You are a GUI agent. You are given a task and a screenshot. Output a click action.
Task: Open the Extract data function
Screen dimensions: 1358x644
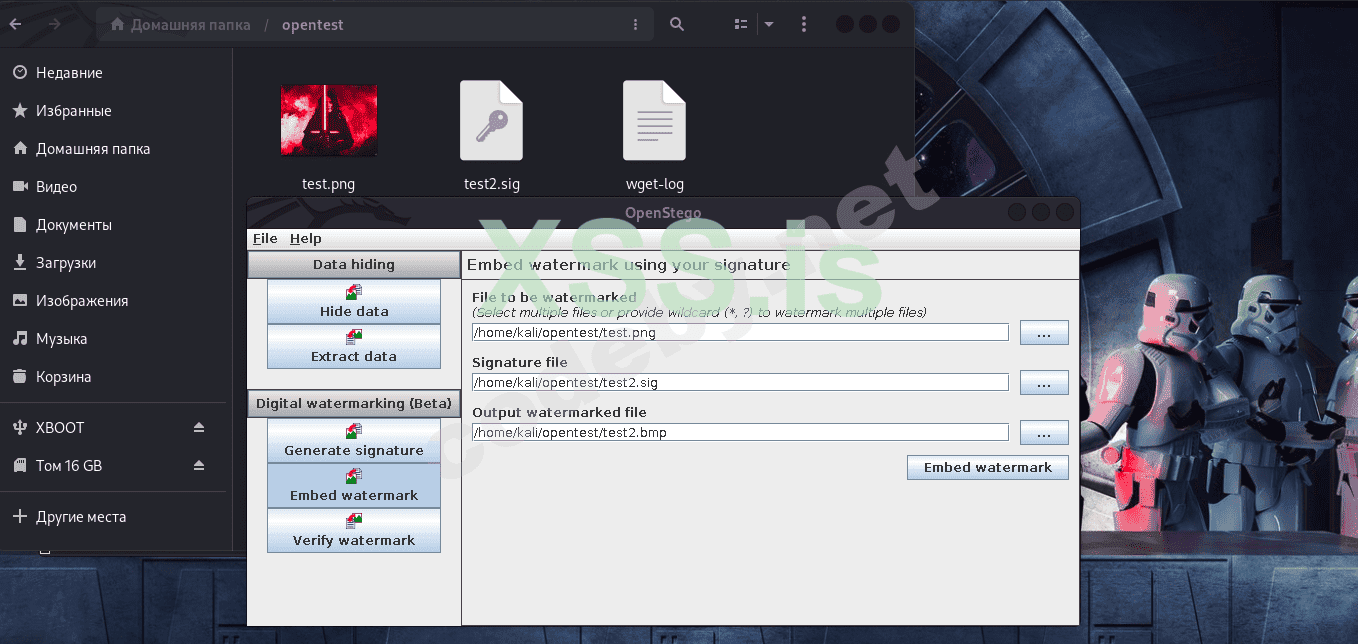353,346
